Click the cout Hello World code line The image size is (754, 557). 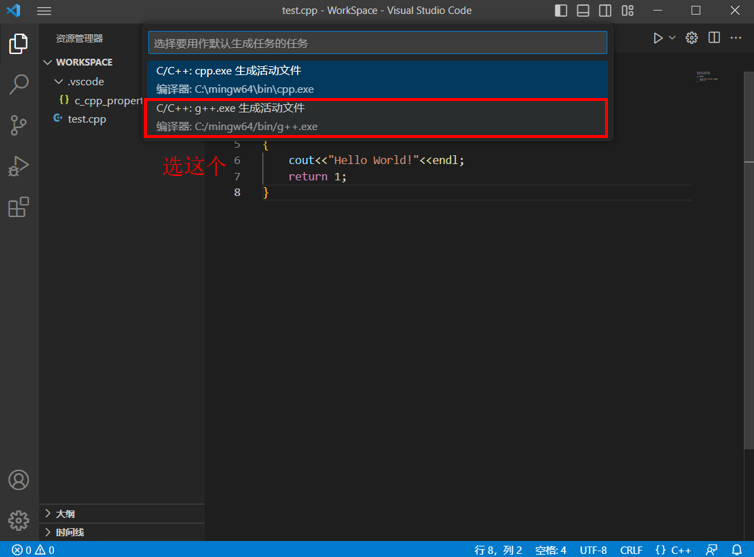[x=376, y=160]
